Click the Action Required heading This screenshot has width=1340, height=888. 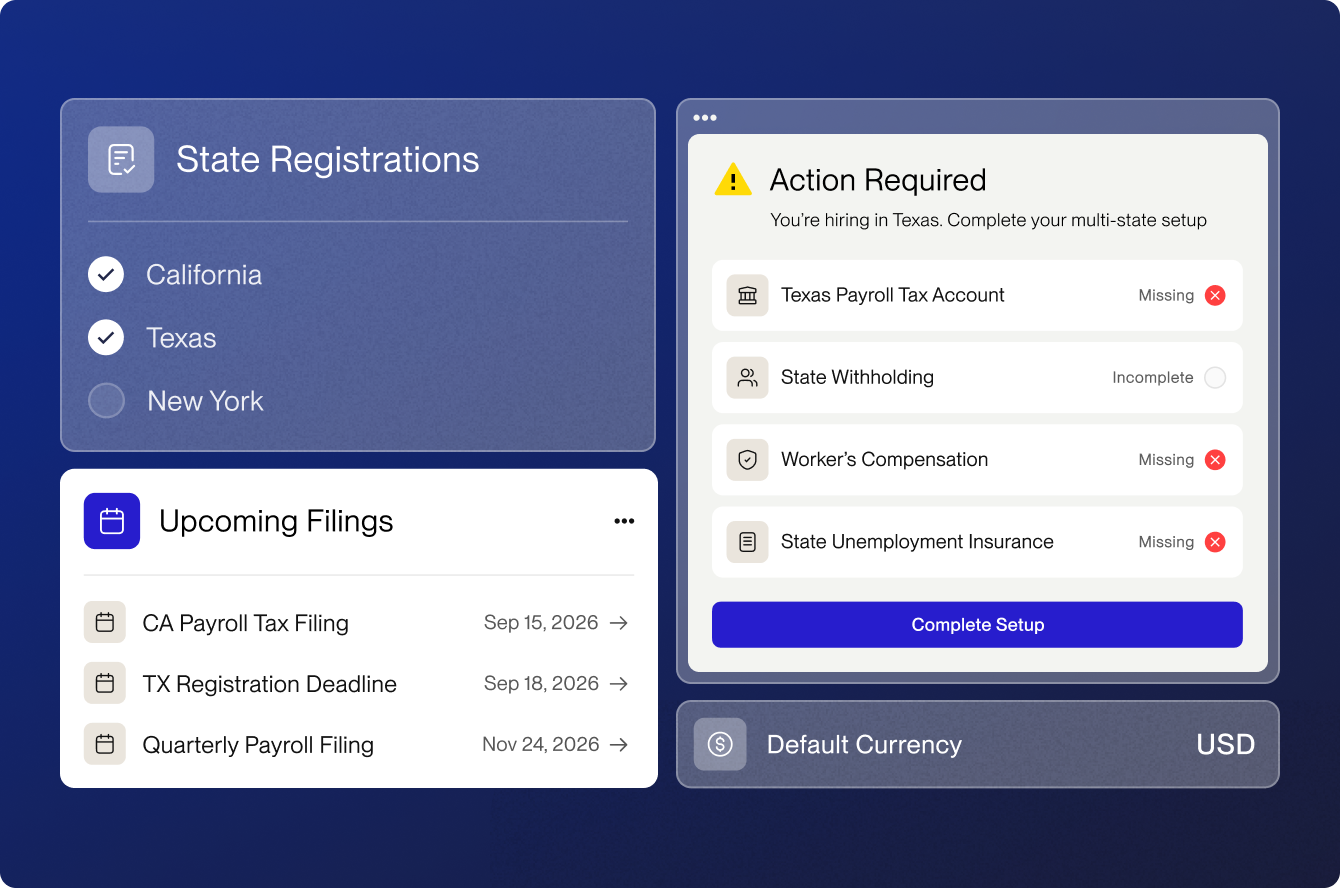(878, 180)
